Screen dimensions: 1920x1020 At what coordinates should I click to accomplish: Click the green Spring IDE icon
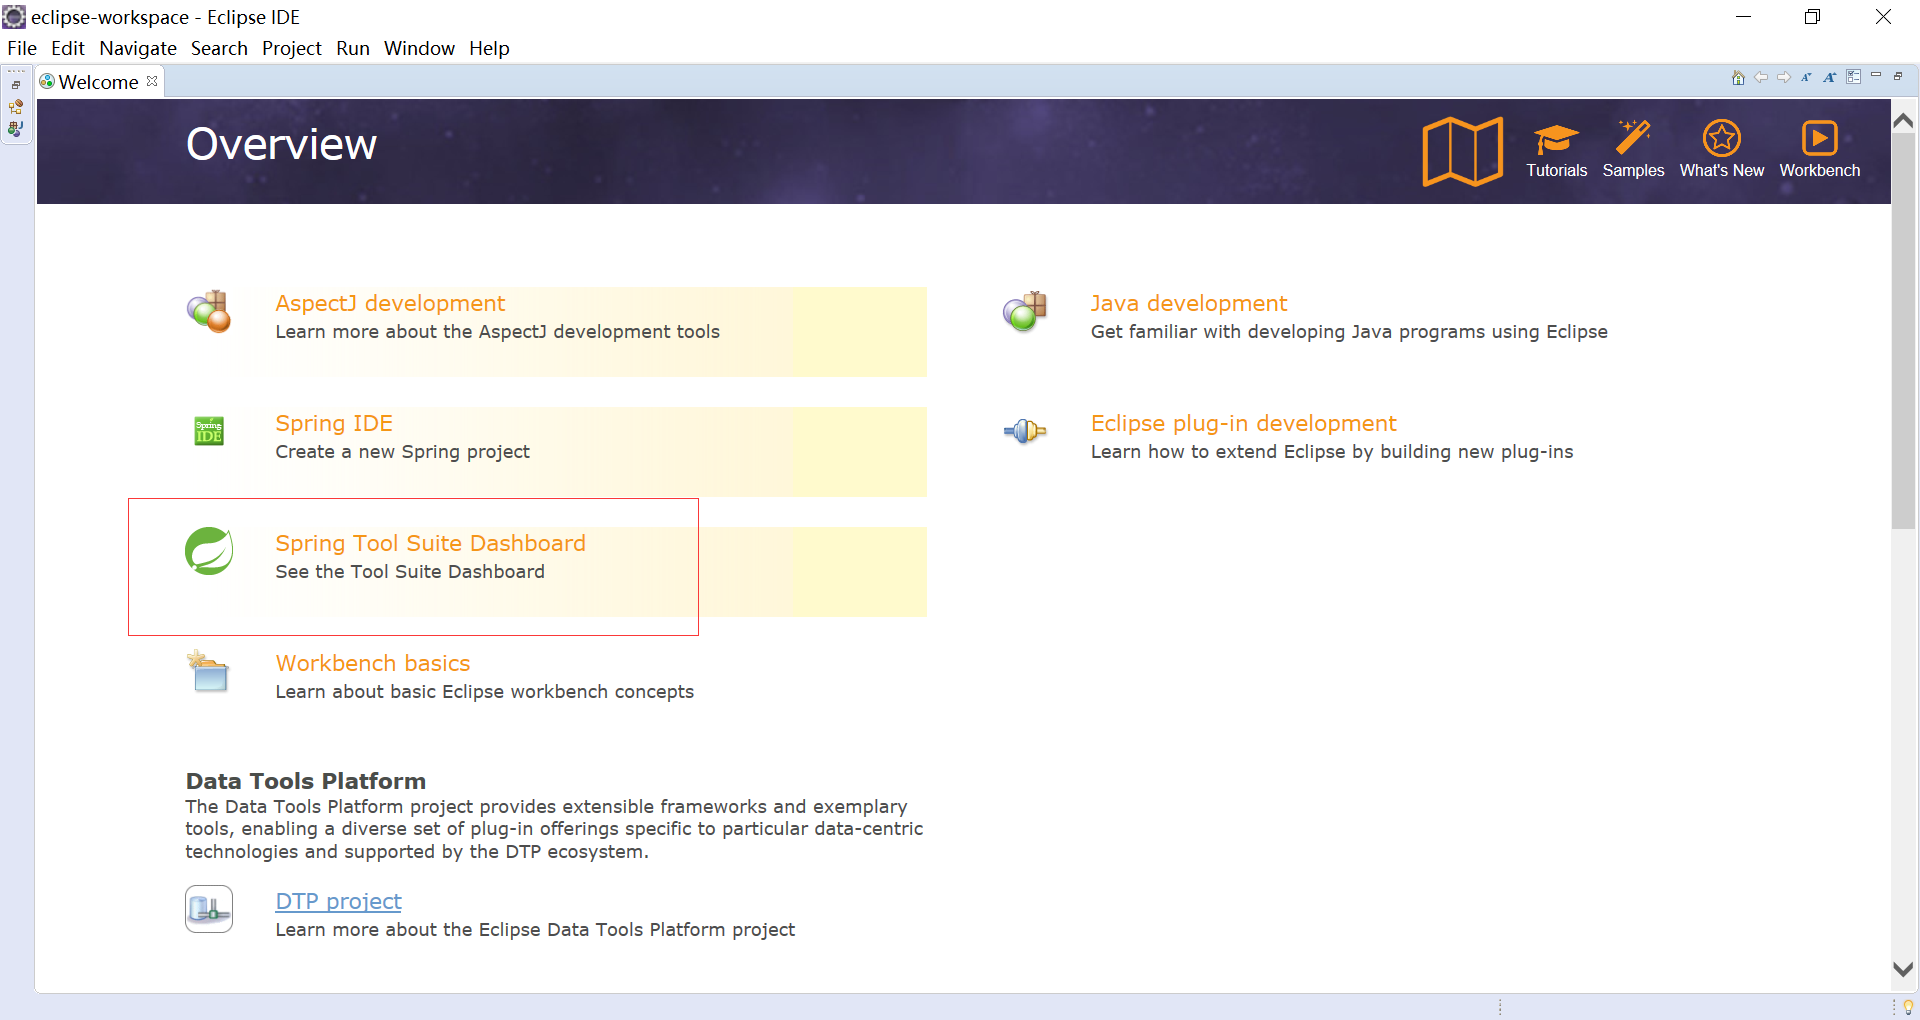[x=209, y=431]
